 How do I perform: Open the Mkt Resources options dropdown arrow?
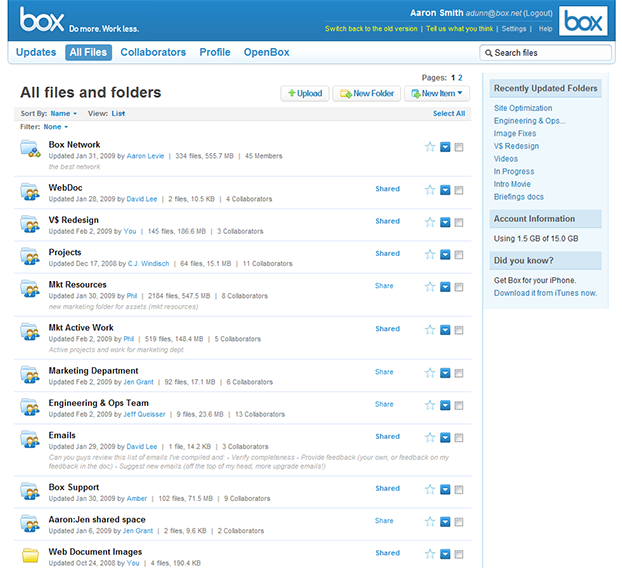click(x=445, y=287)
